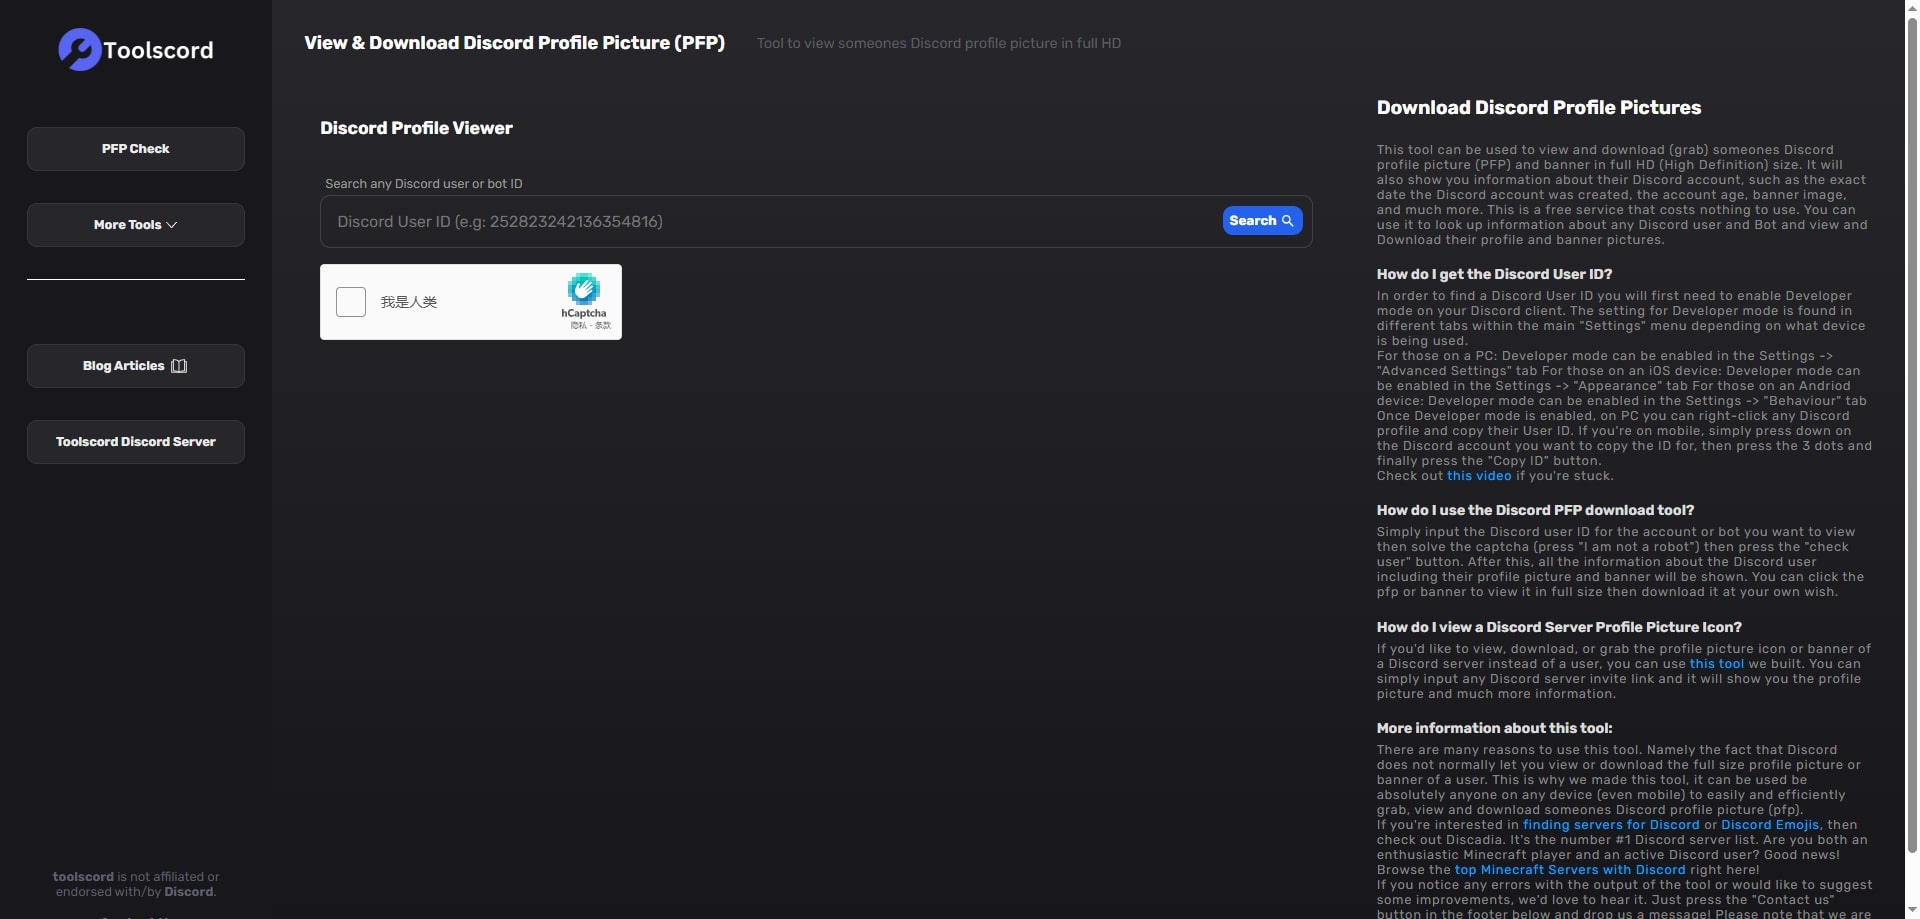Click the magnifier icon in Search button
The image size is (1920, 919).
tap(1288, 221)
